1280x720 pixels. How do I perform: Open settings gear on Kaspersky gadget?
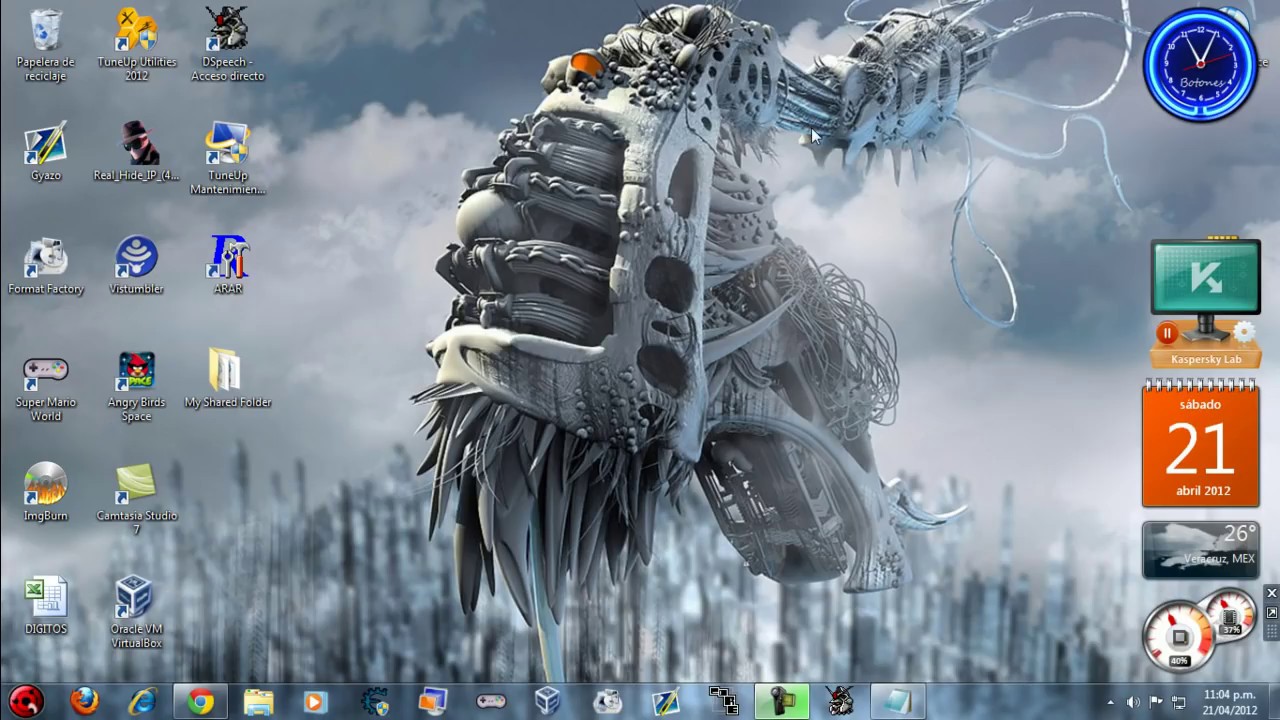click(x=1244, y=332)
